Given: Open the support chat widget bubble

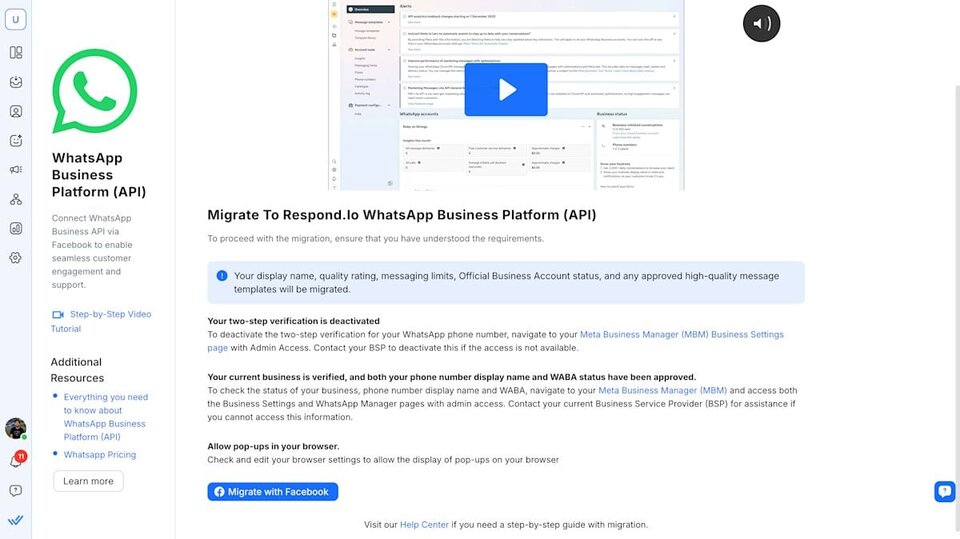Looking at the screenshot, I should [x=945, y=491].
